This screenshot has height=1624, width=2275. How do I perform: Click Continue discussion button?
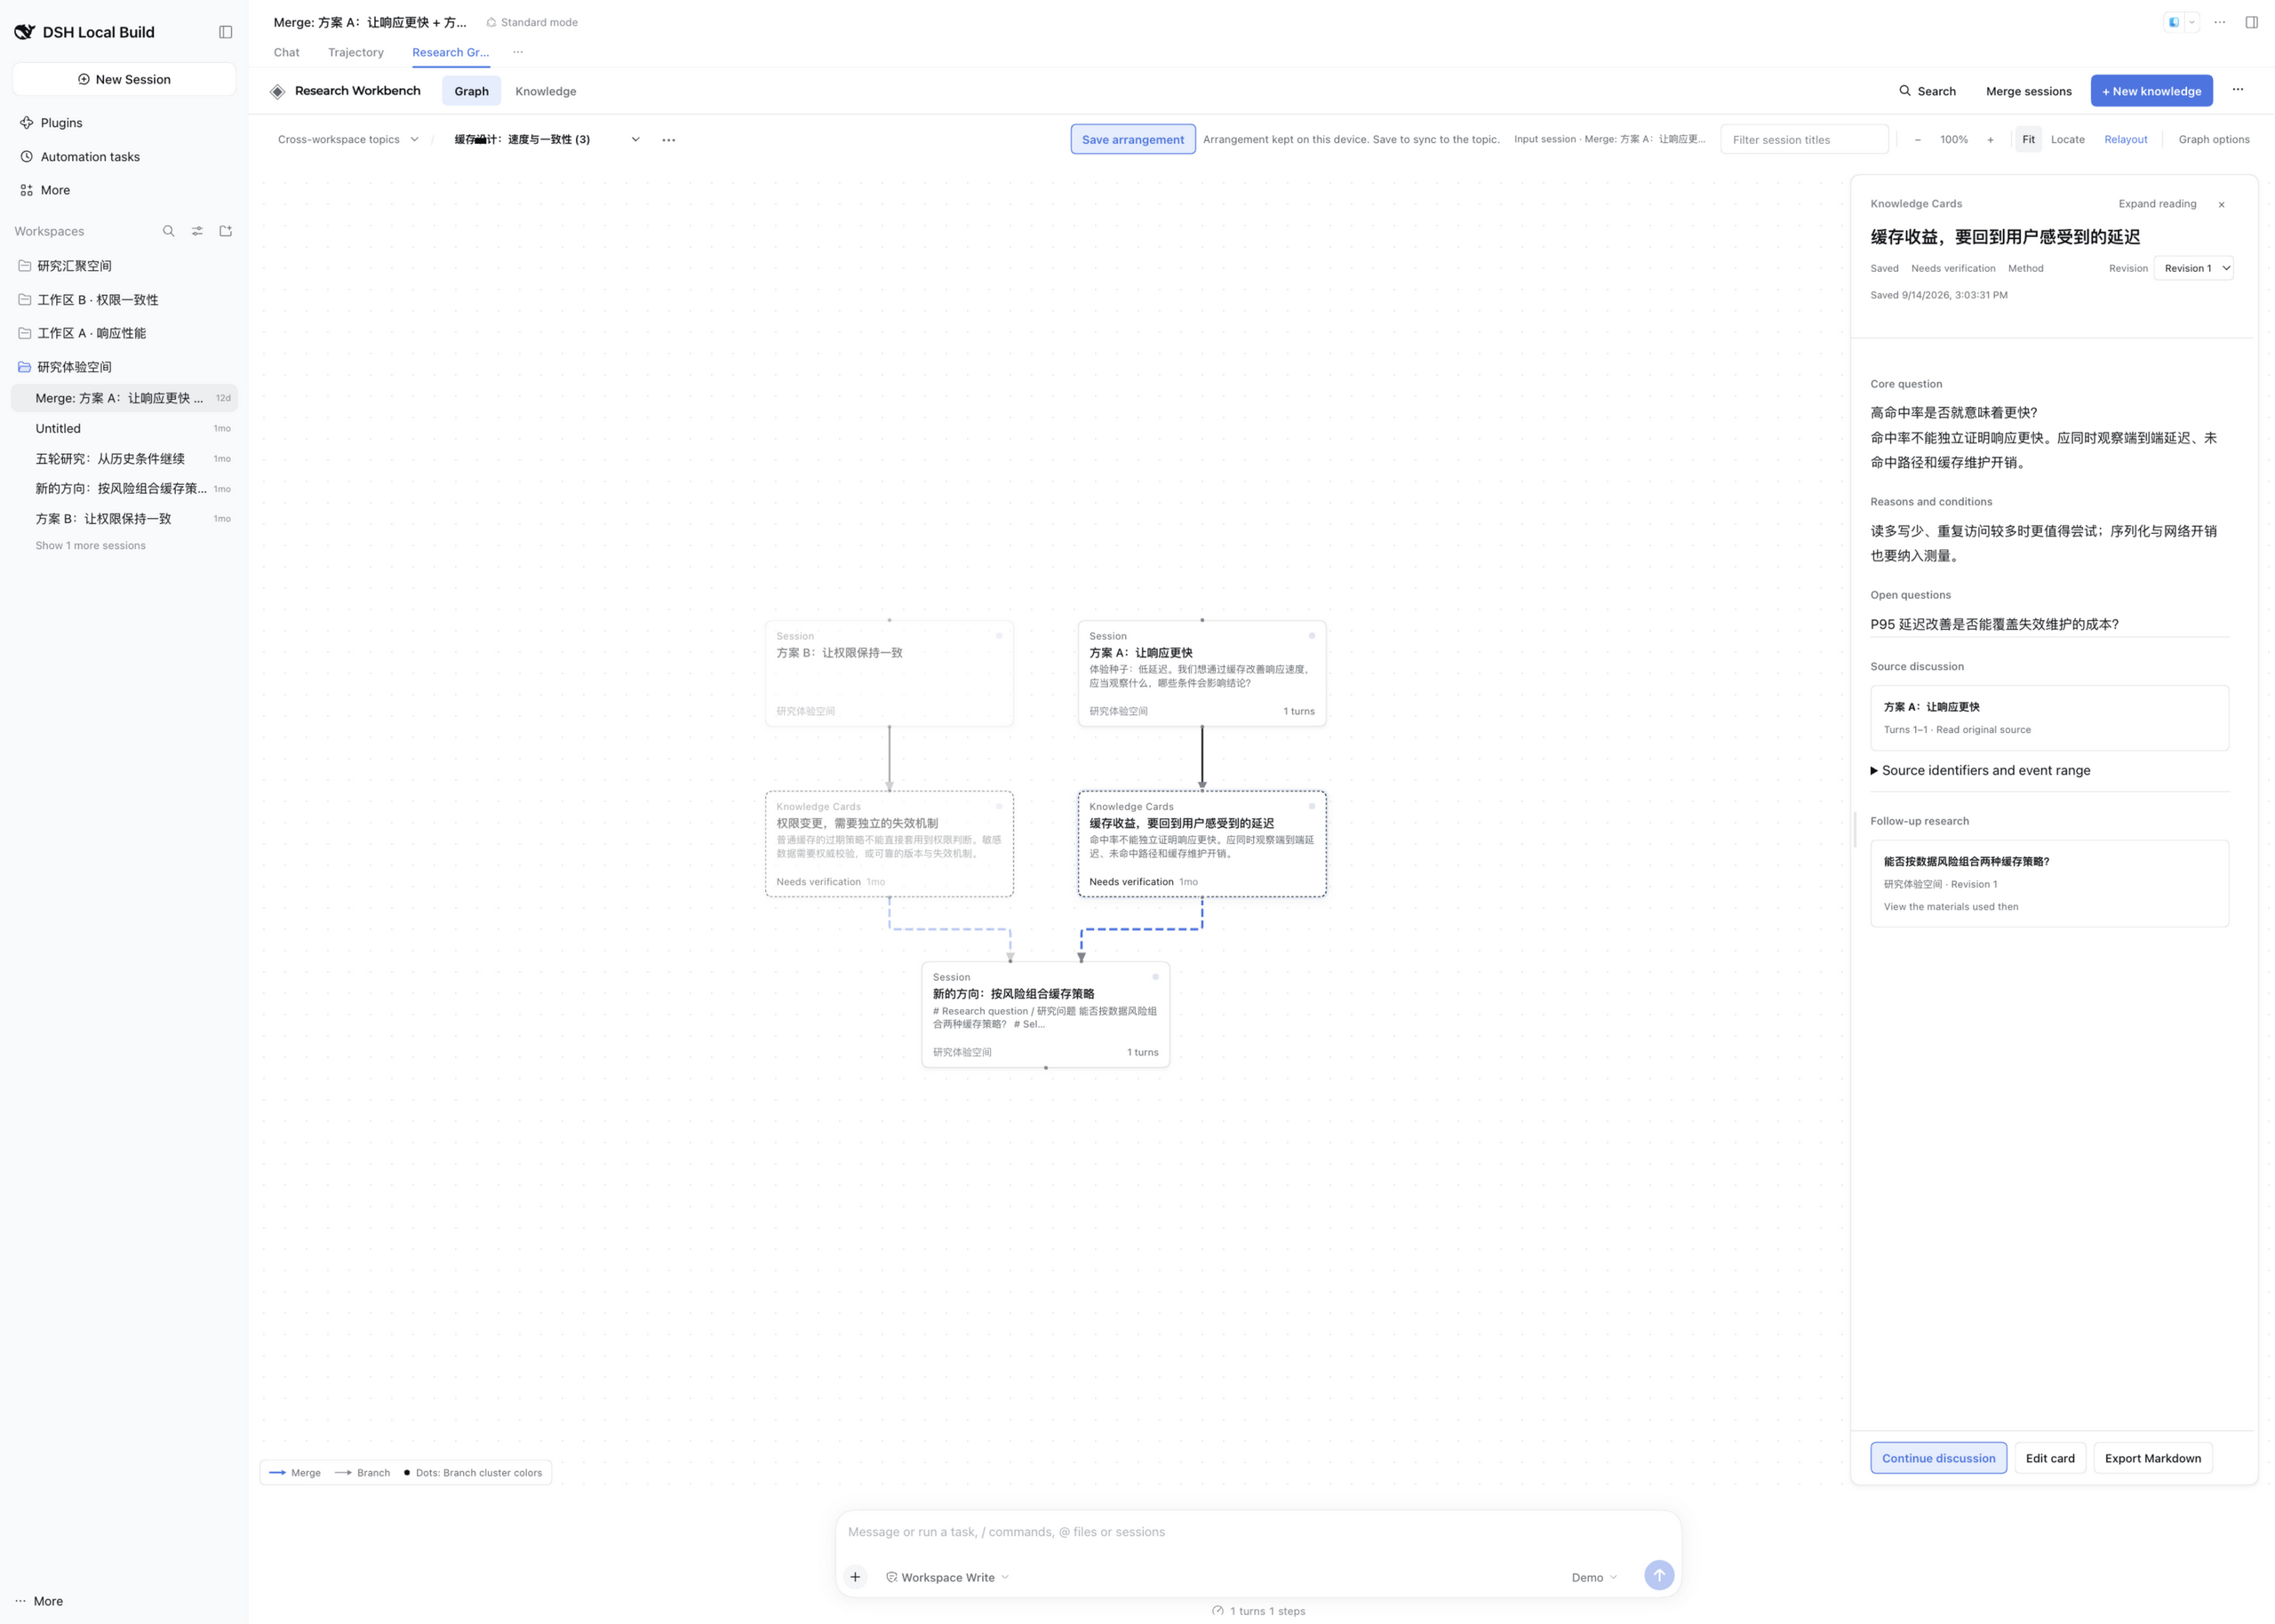[x=1938, y=1458]
